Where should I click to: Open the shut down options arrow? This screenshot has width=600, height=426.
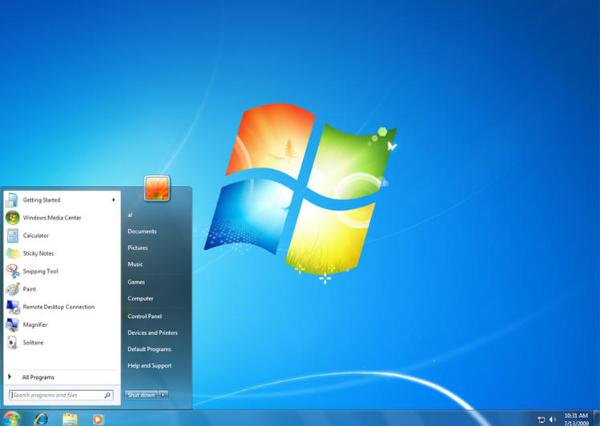click(x=163, y=395)
